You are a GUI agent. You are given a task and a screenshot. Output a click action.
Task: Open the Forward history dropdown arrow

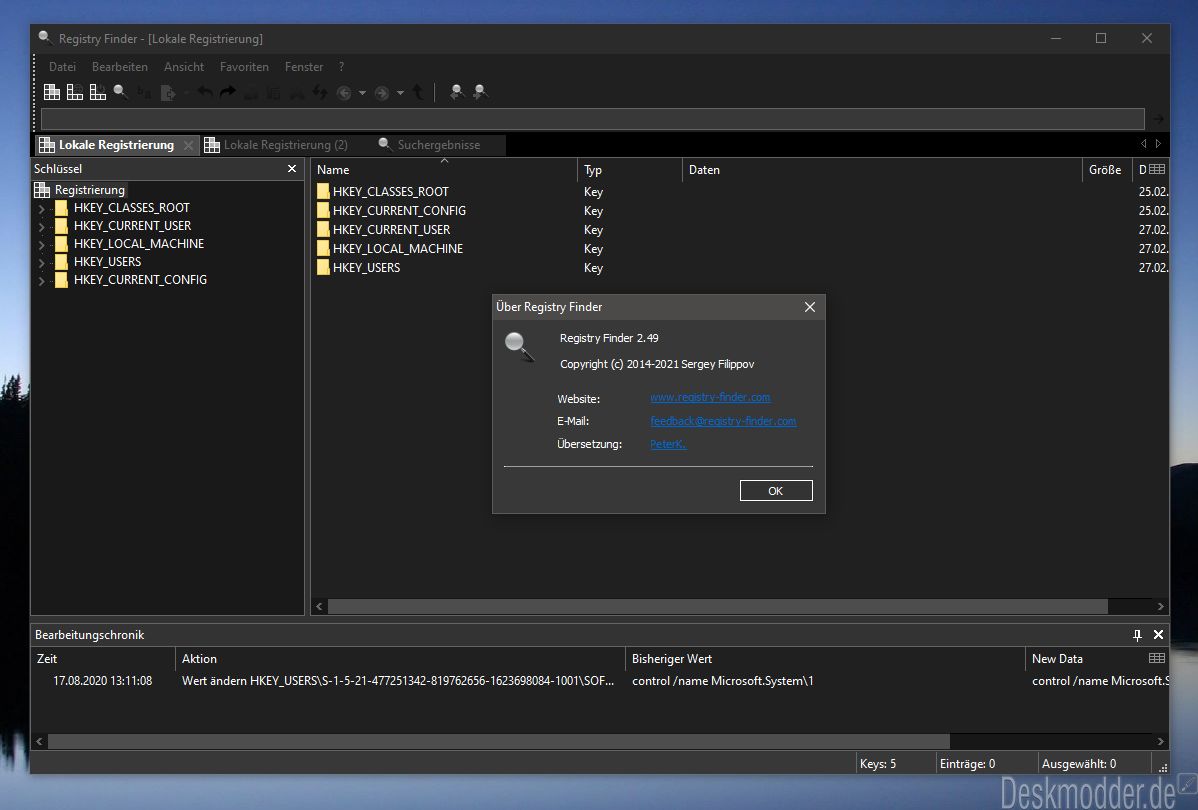coord(400,93)
